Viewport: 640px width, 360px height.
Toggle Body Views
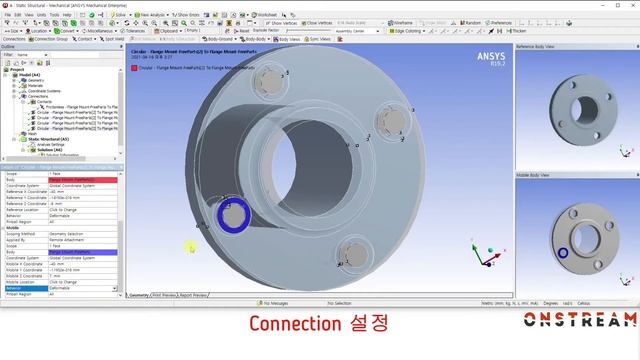[x=287, y=39]
